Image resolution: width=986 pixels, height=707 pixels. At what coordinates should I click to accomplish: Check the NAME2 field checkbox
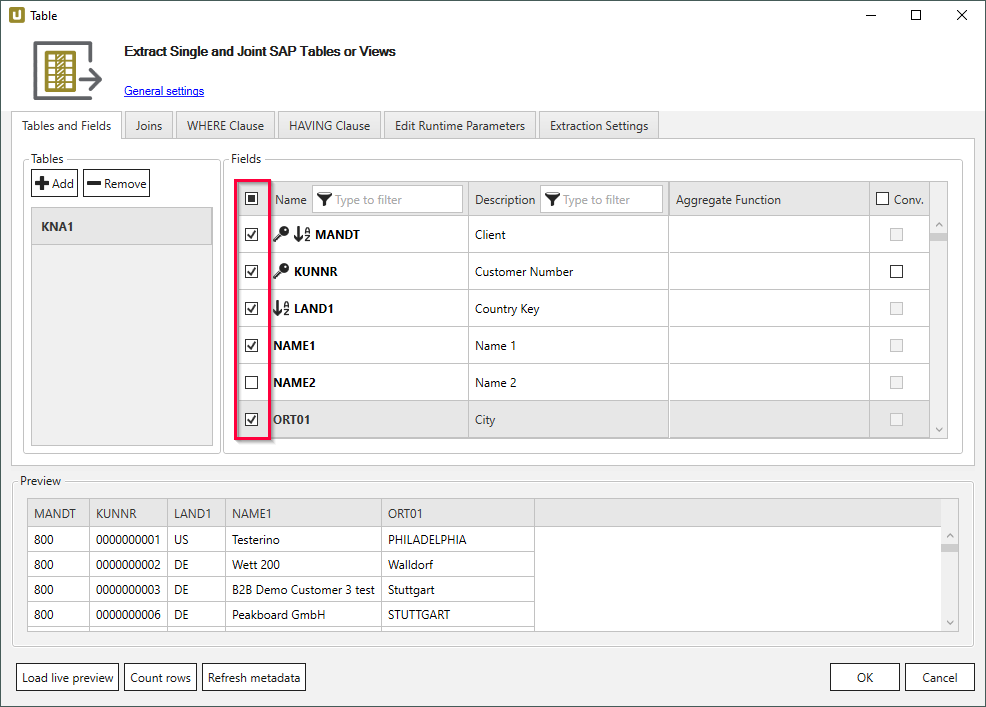tap(252, 382)
